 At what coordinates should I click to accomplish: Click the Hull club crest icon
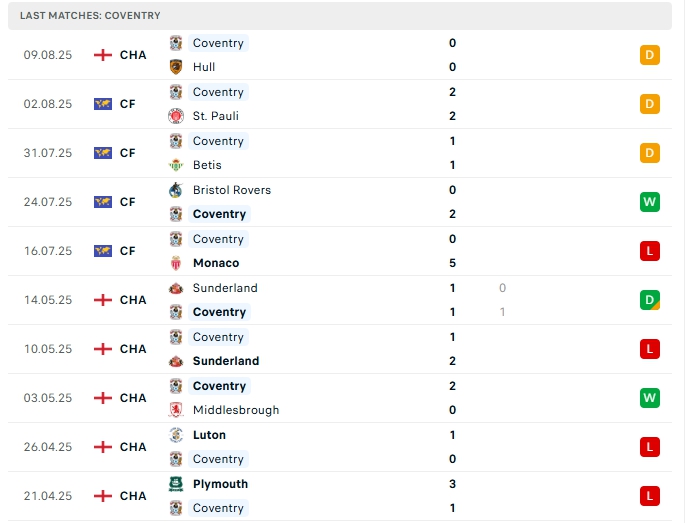point(176,67)
